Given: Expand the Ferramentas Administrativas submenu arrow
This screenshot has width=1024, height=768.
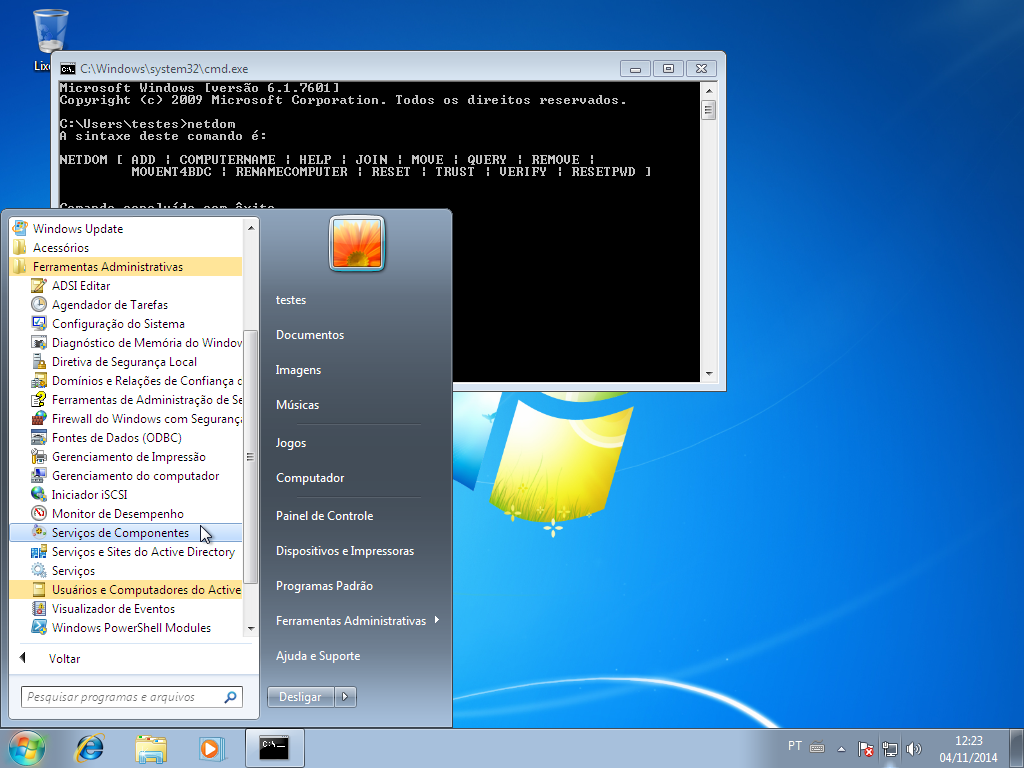Looking at the screenshot, I should pos(438,620).
